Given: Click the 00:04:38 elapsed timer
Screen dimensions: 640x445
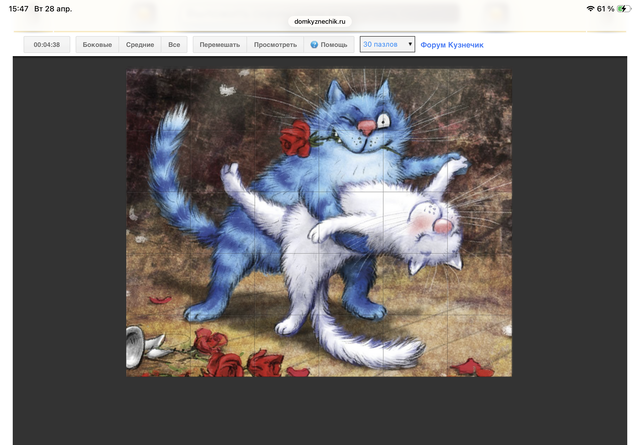Looking at the screenshot, I should point(47,45).
